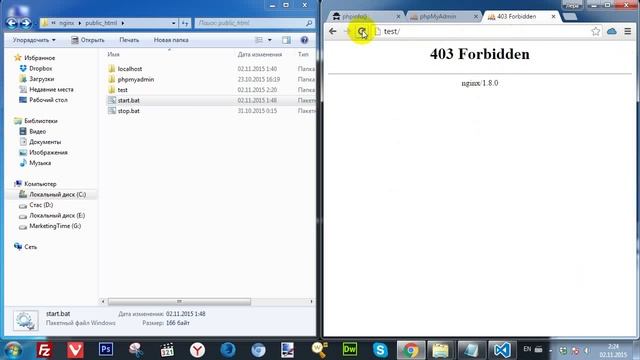Image resolution: width=640 pixels, height=360 pixels.
Task: Open Dropbox in the navigation pane
Action: (x=40, y=69)
